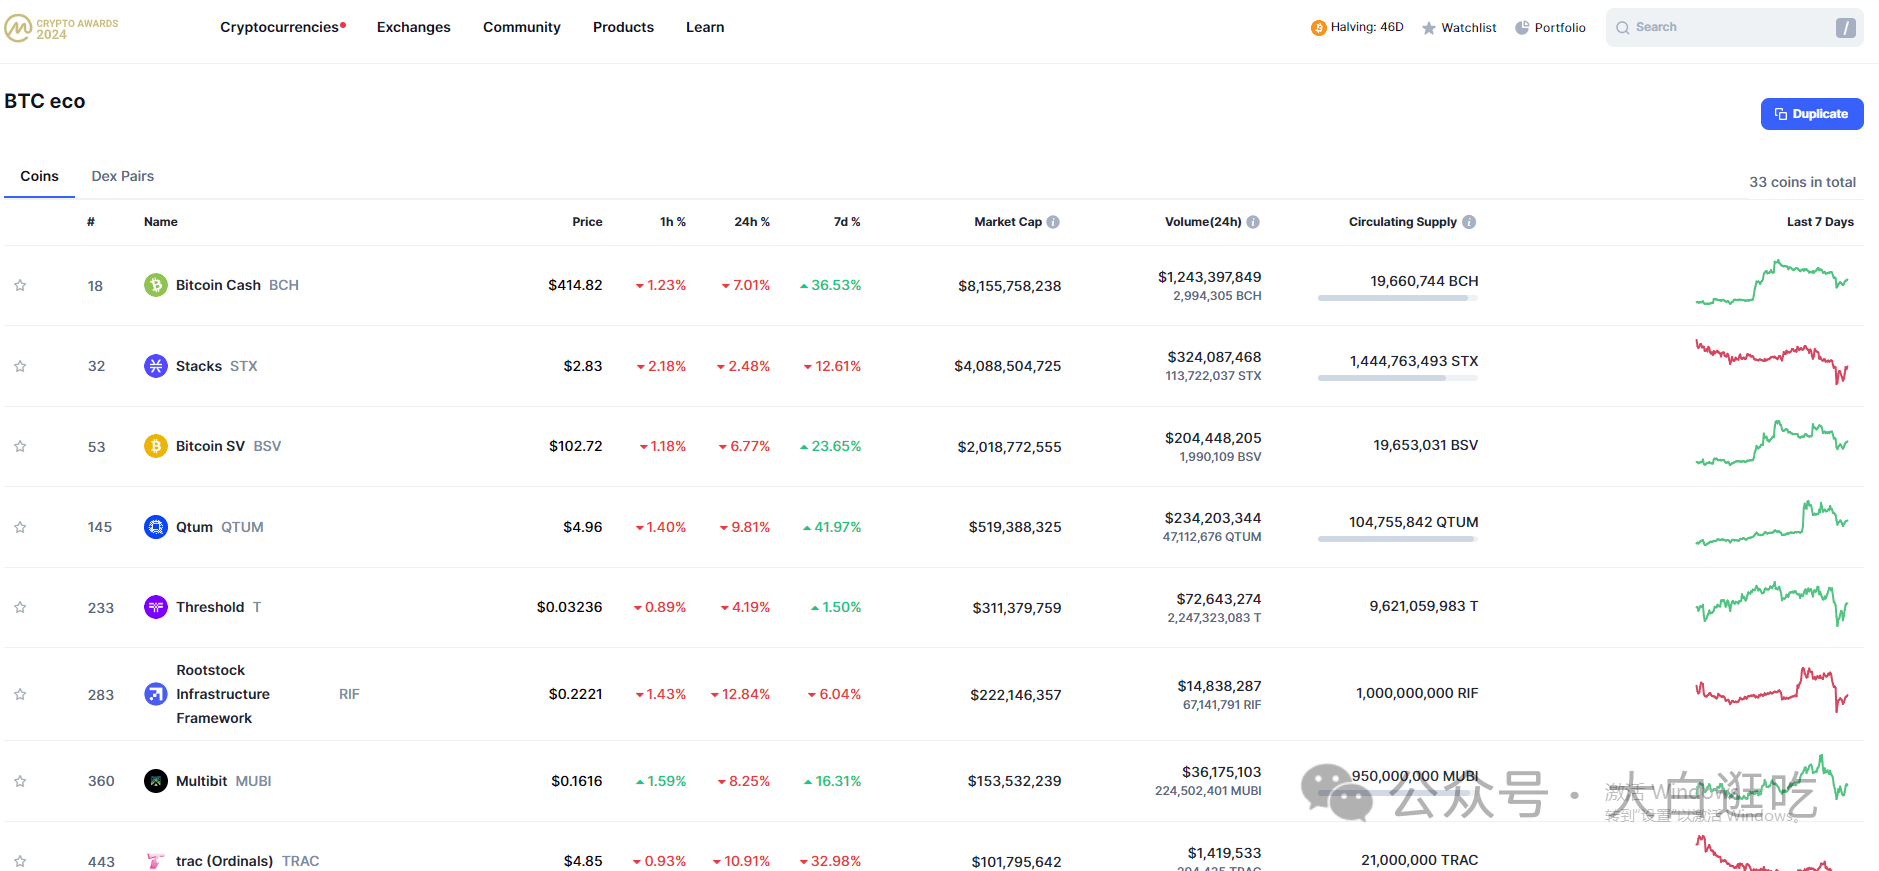Click Qtum circulating supply progress bar
The image size is (1879, 871).
(x=1398, y=539)
